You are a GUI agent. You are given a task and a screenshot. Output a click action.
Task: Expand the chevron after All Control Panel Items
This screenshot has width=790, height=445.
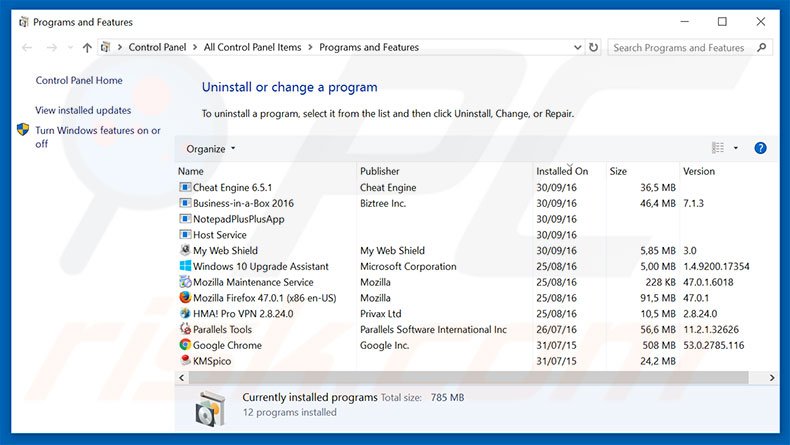(x=310, y=47)
